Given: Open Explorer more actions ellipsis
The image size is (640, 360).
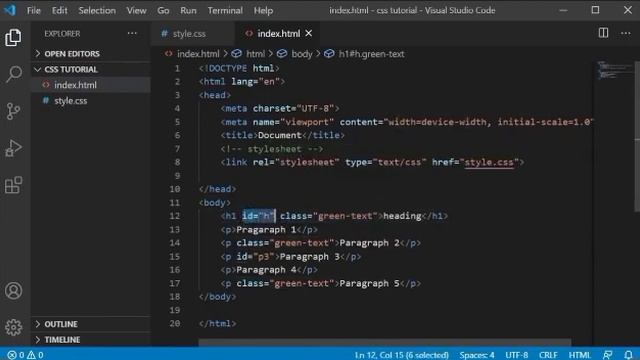Looking at the screenshot, I should click(x=132, y=33).
